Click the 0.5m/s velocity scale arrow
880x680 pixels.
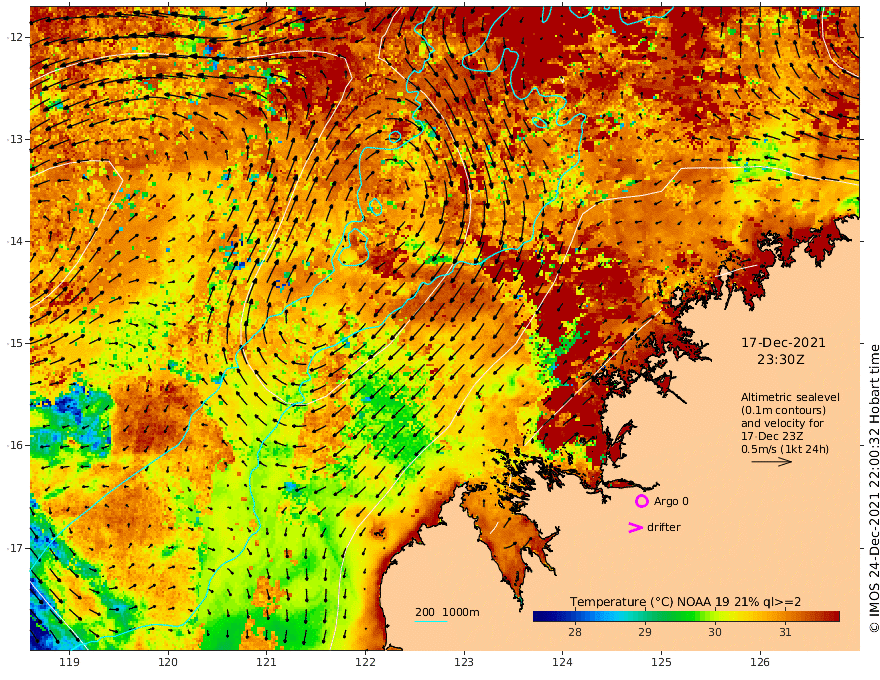[x=772, y=462]
